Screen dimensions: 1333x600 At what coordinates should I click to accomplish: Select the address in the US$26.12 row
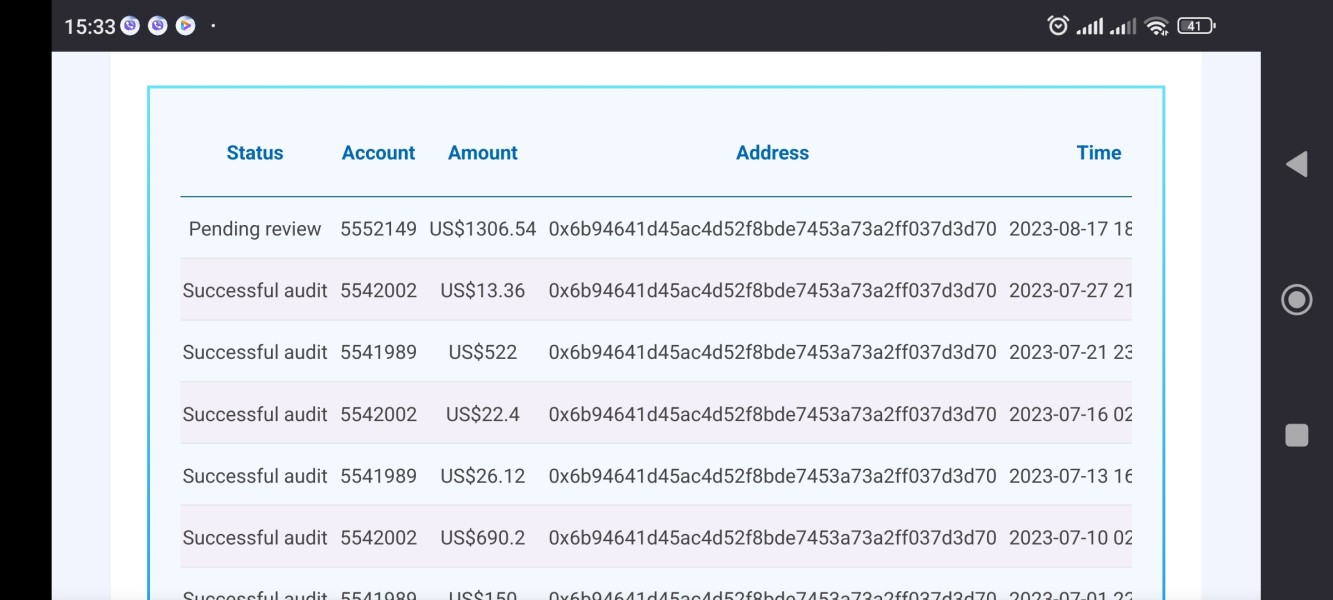pyautogui.click(x=772, y=476)
